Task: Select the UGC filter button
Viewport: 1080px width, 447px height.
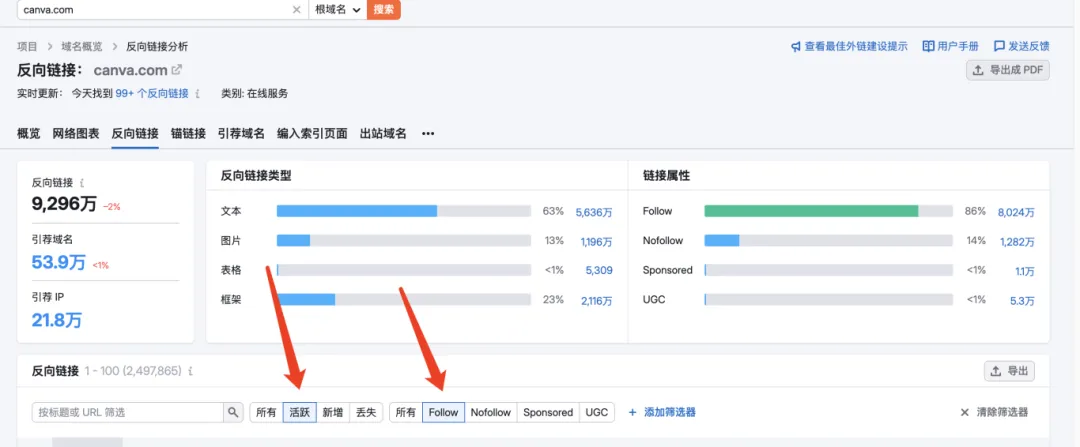Action: 596,413
